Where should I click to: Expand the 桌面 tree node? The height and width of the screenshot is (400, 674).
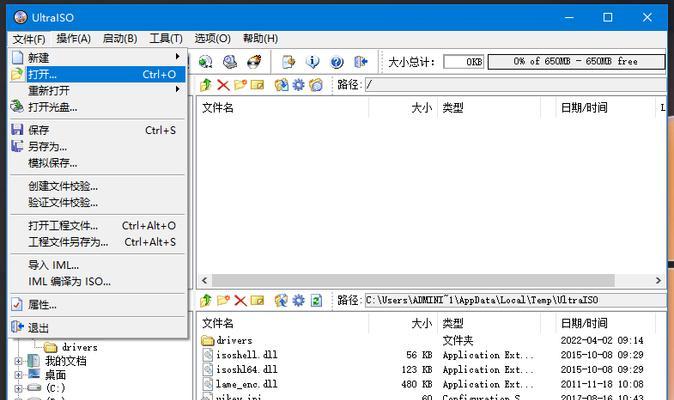18,375
